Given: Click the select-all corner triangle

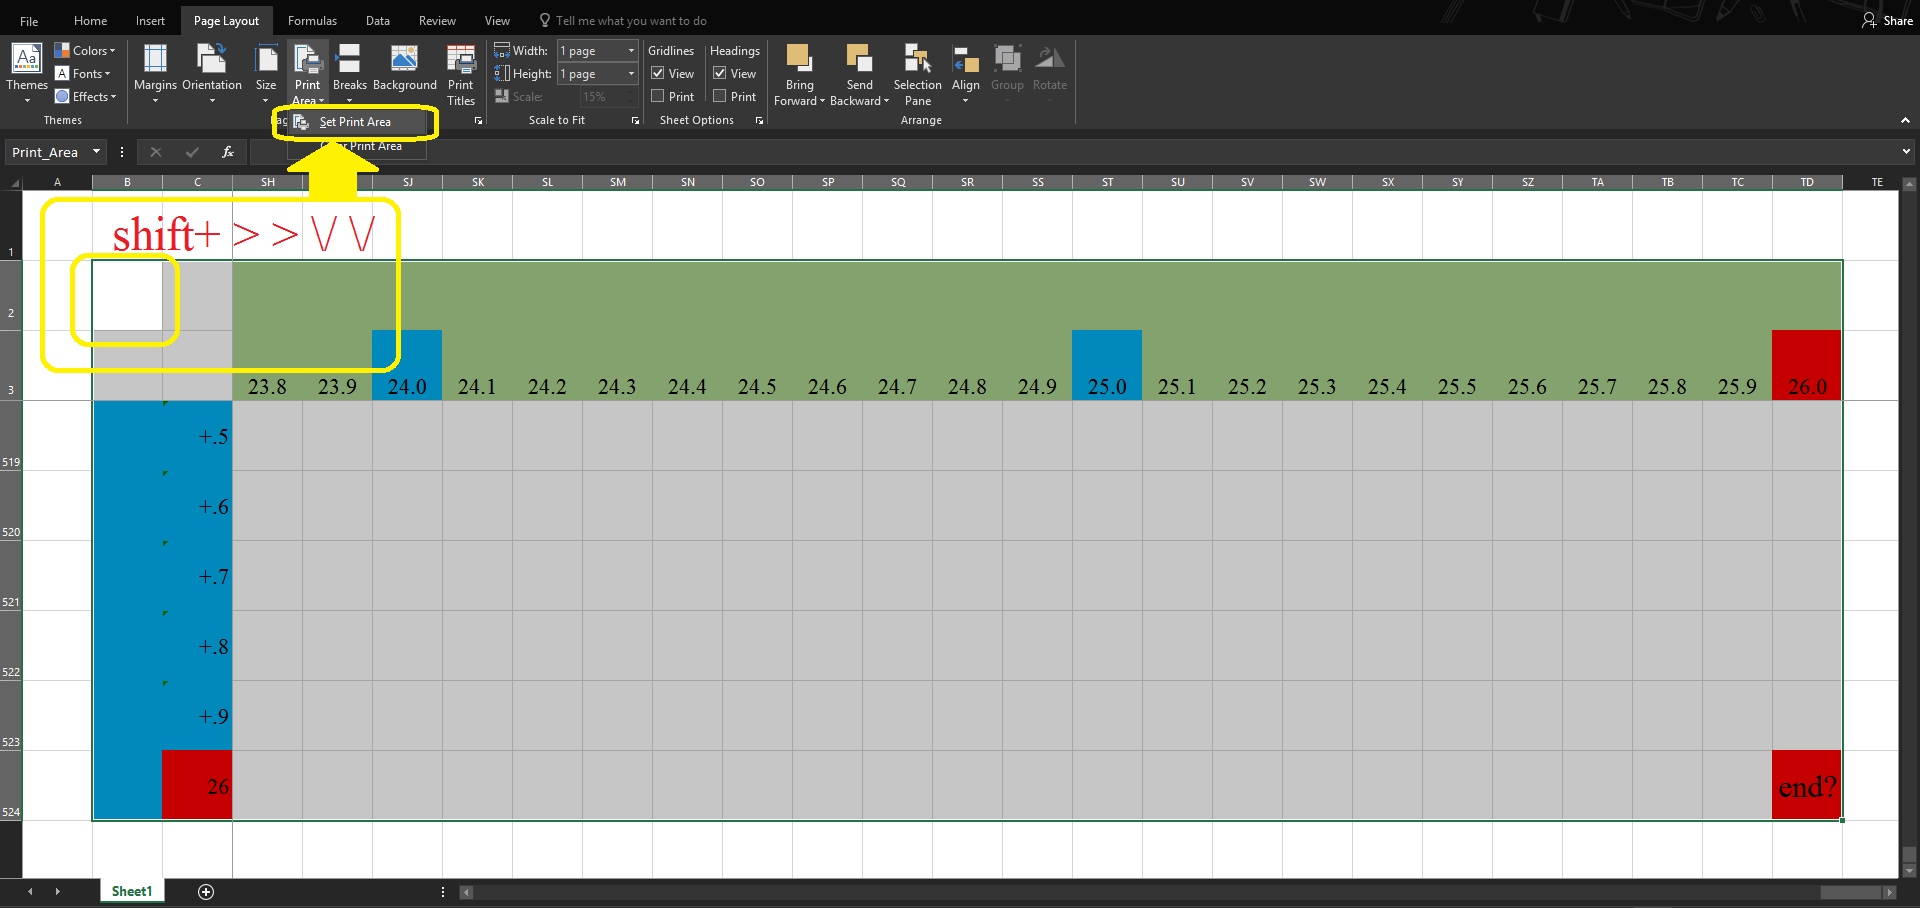Looking at the screenshot, I should (15, 183).
